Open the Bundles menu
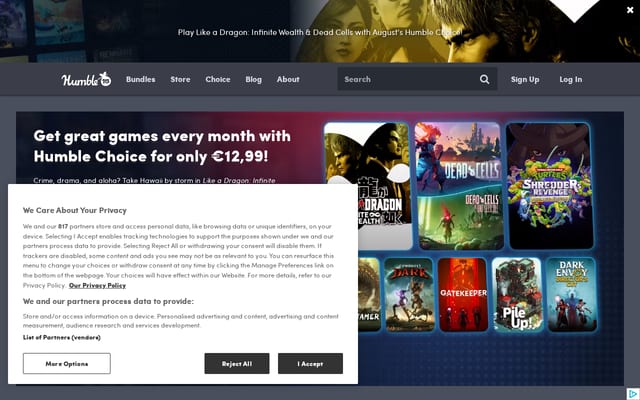The height and width of the screenshot is (400, 640). [140, 79]
